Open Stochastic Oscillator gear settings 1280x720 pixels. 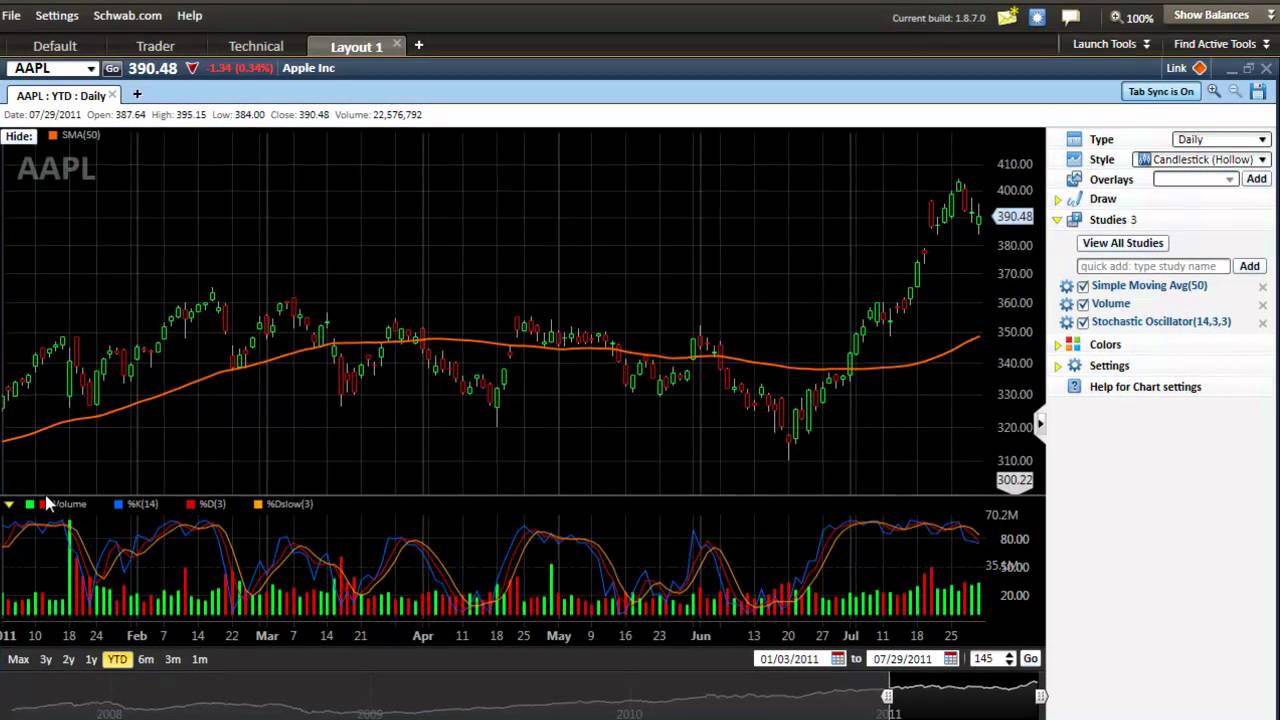[x=1067, y=322]
